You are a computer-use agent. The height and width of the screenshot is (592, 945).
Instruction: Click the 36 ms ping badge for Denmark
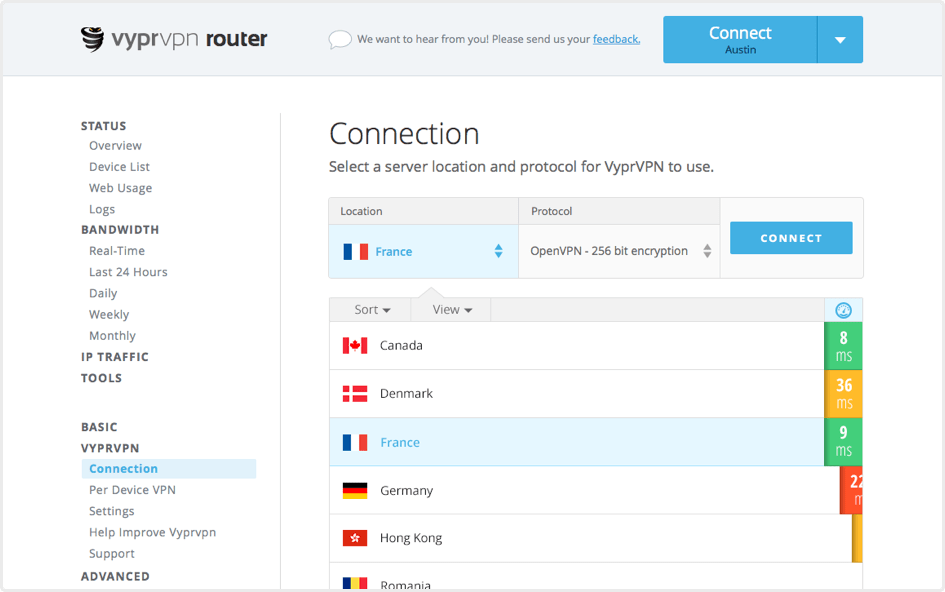[x=843, y=394]
